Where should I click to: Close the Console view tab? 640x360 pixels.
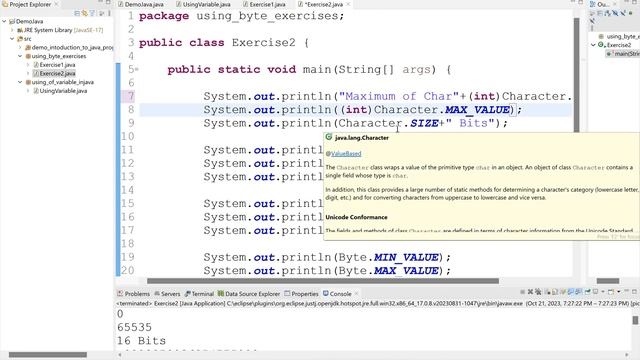(356, 293)
